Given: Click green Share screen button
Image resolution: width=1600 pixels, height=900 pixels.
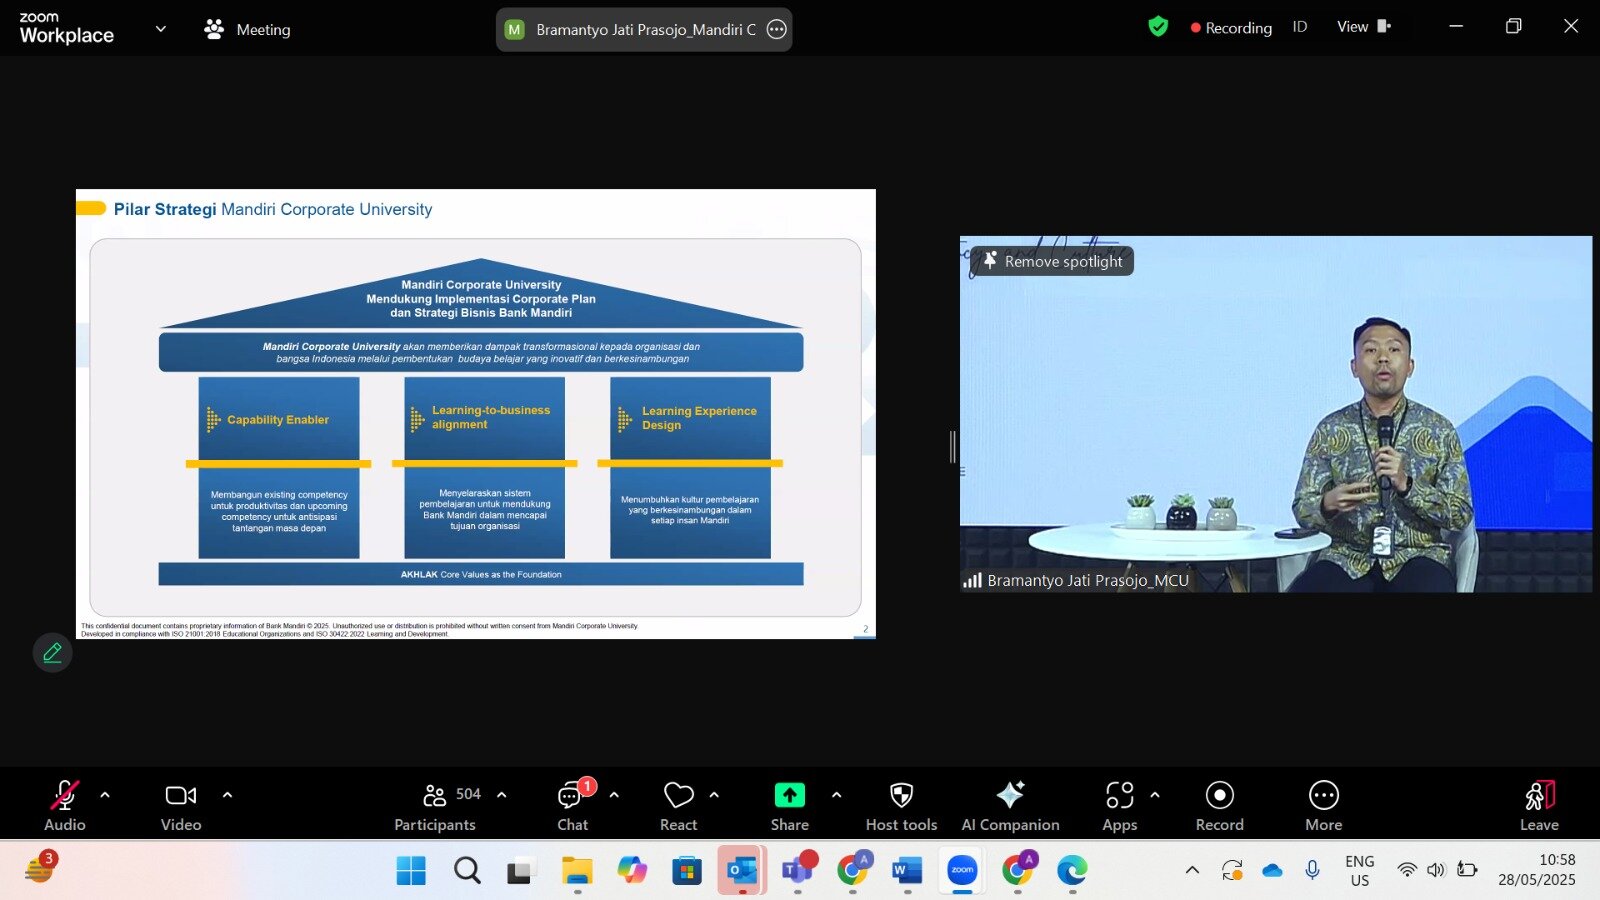Looking at the screenshot, I should 790,806.
